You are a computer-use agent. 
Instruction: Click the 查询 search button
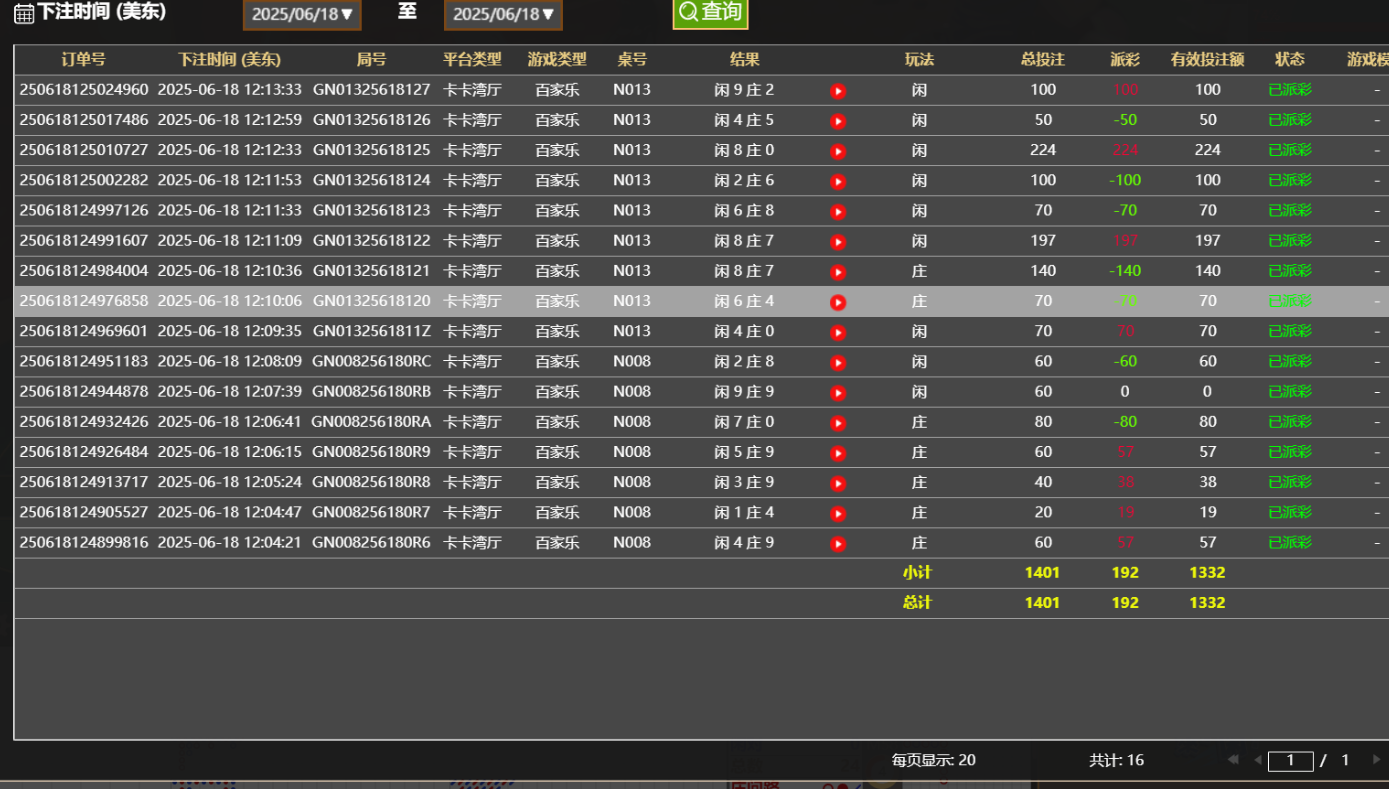(x=710, y=13)
